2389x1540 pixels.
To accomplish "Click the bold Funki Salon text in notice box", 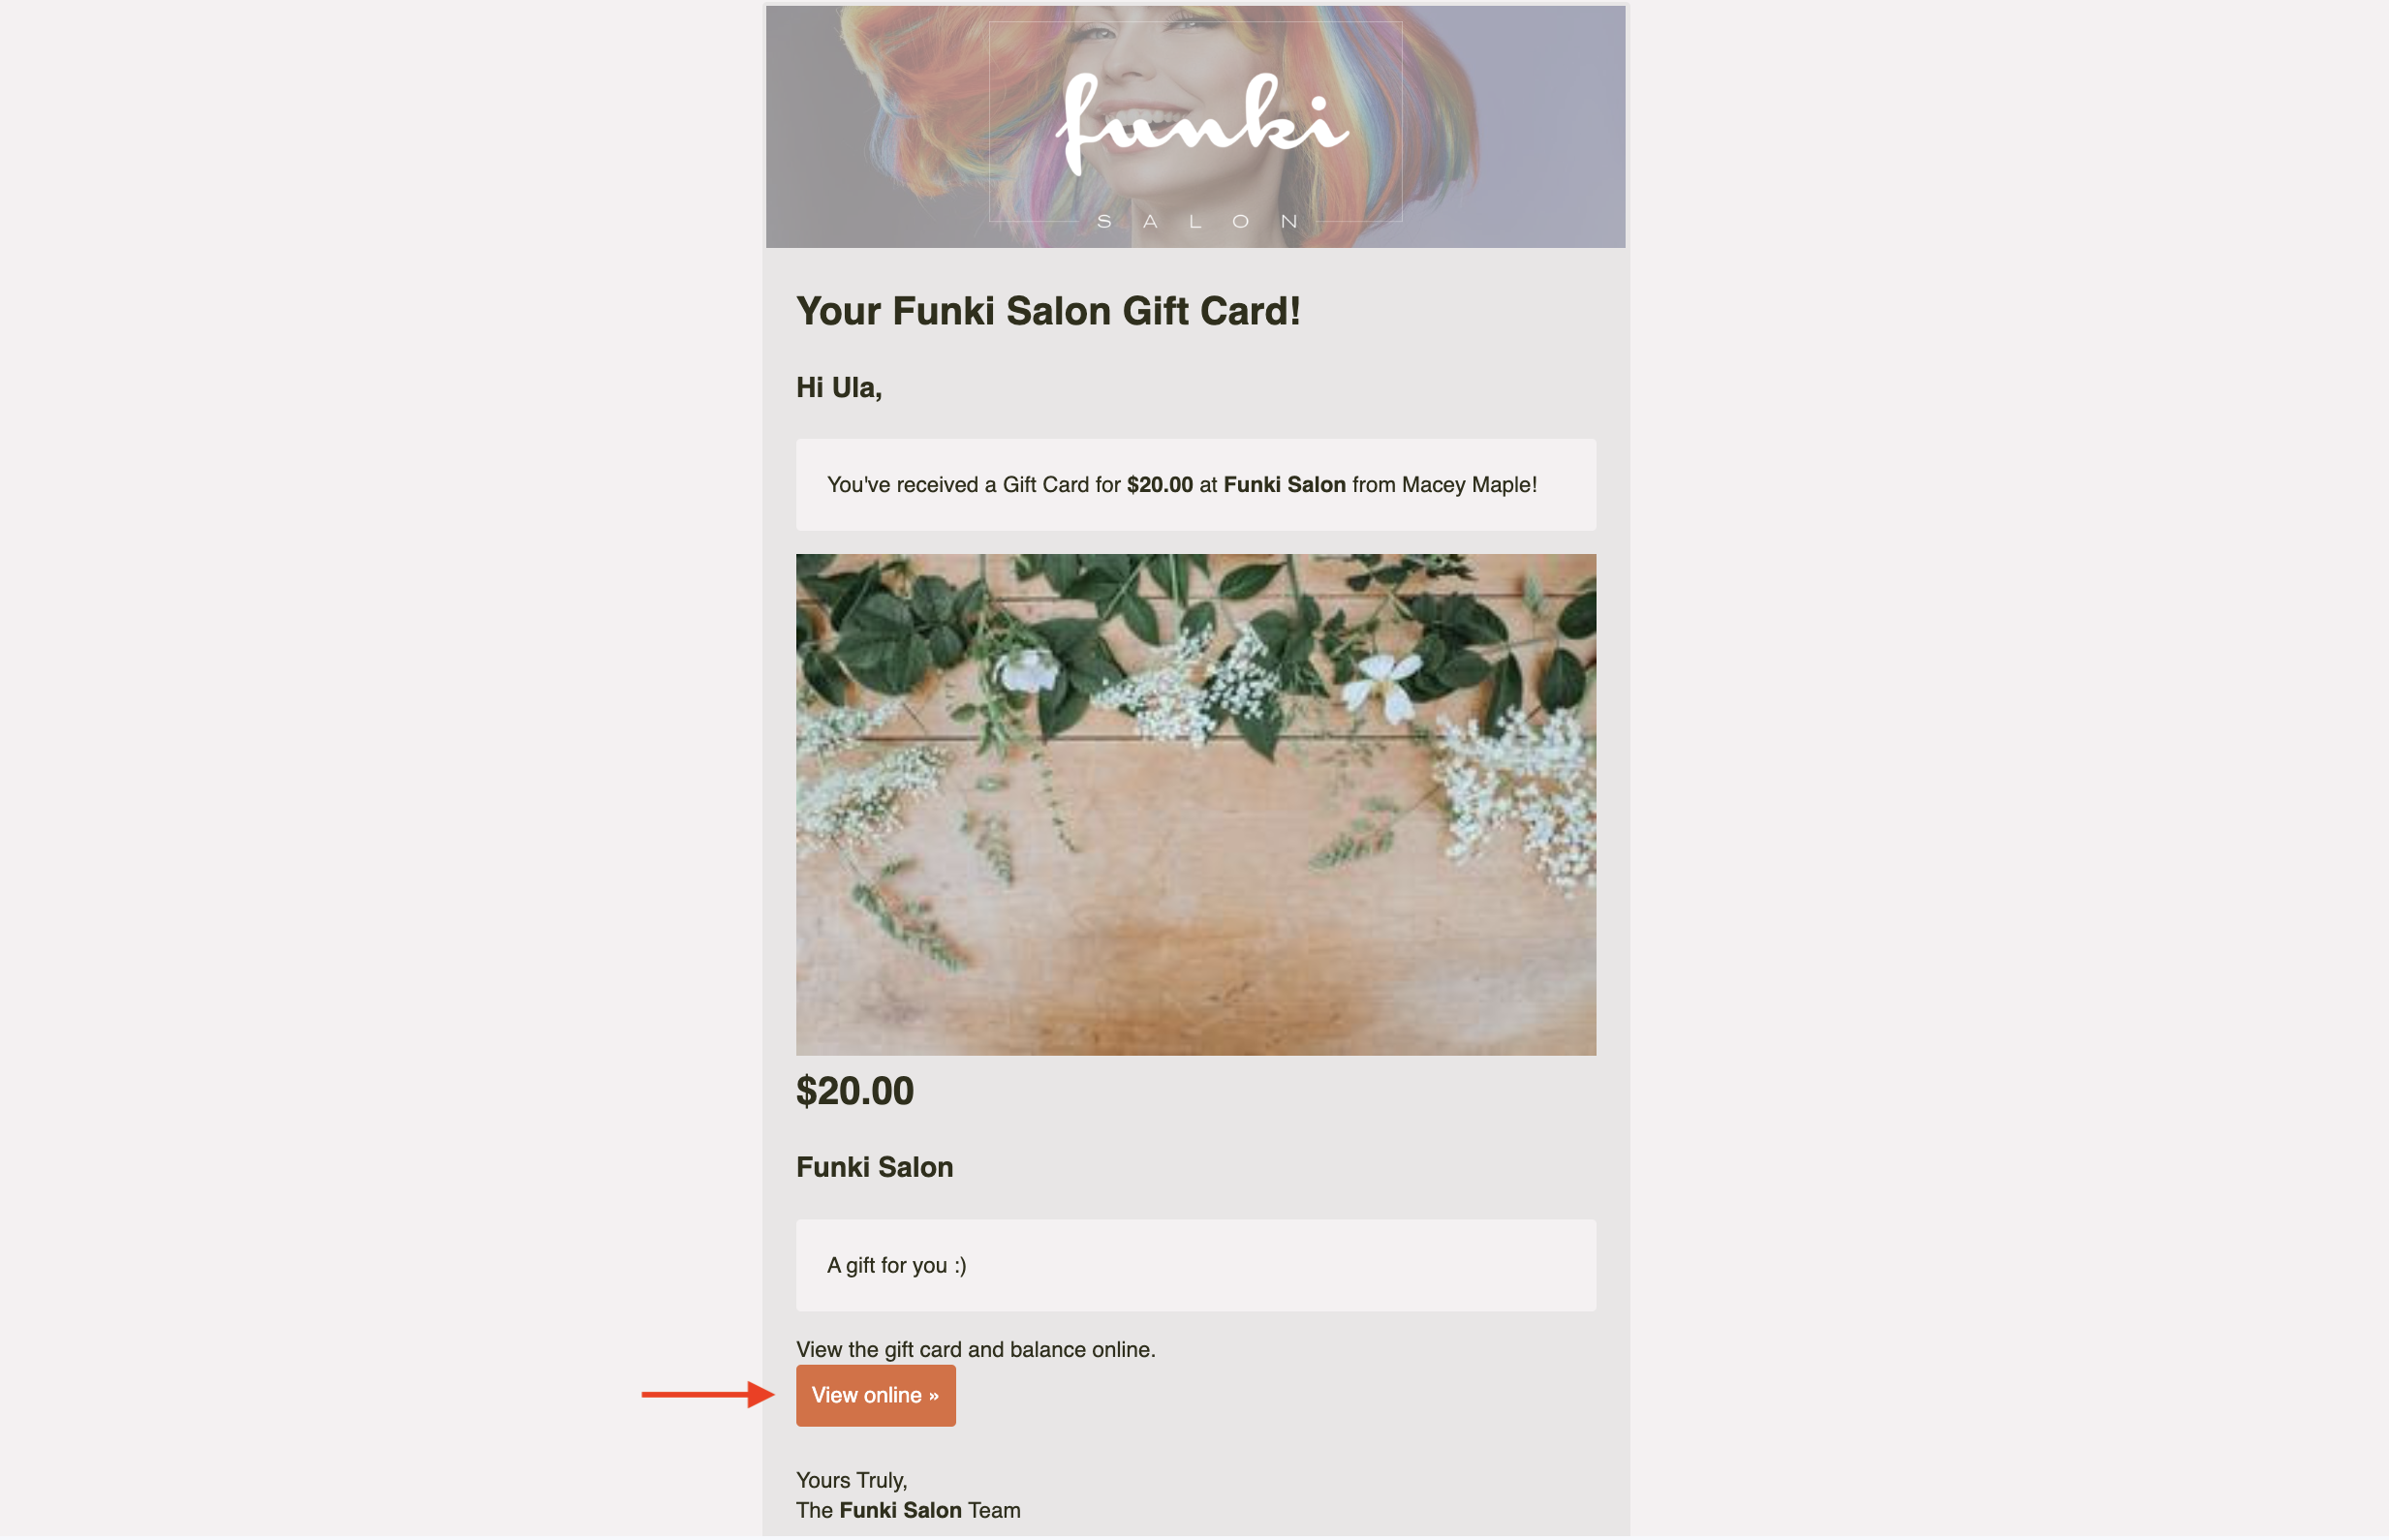I will [1286, 484].
